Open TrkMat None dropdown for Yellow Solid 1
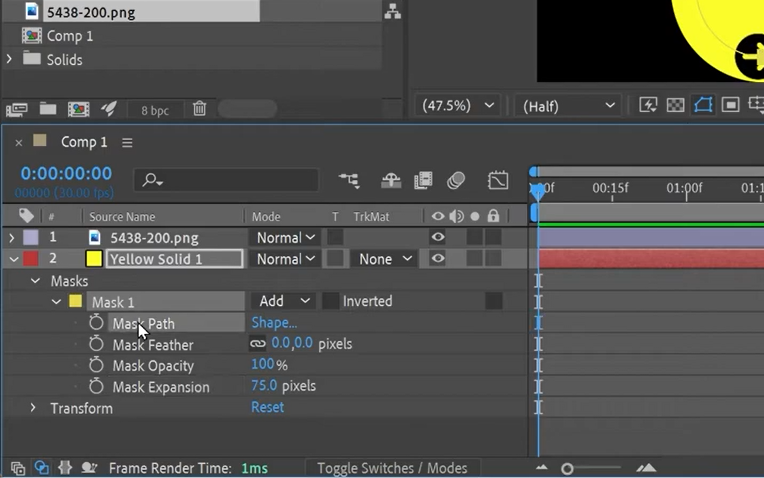 [x=384, y=259]
